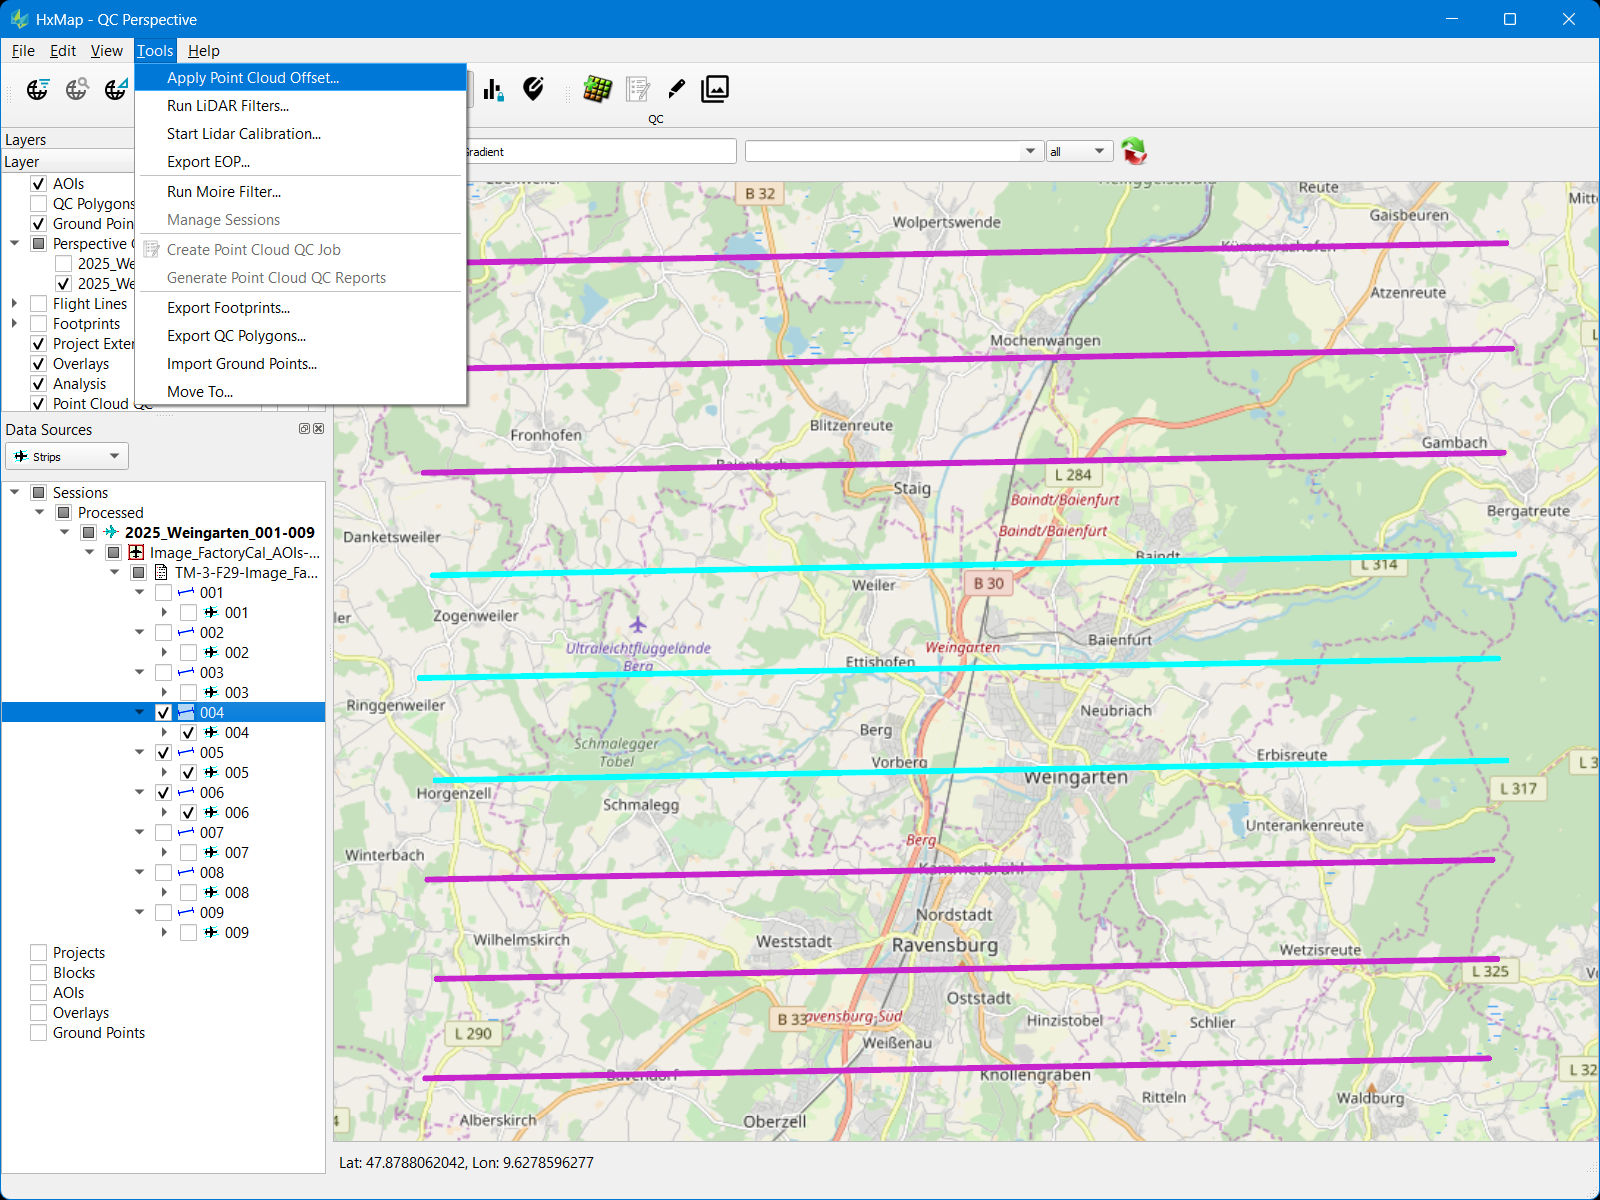Select the 2025_Weingarten_001-009 session item
Viewport: 1600px width, 1200px height.
[x=219, y=533]
